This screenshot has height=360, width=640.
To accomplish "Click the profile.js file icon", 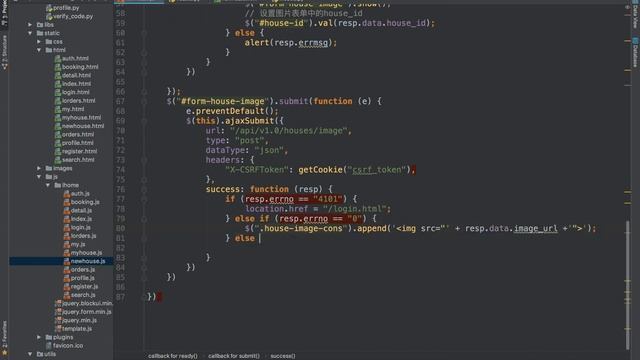I will tap(67, 278).
